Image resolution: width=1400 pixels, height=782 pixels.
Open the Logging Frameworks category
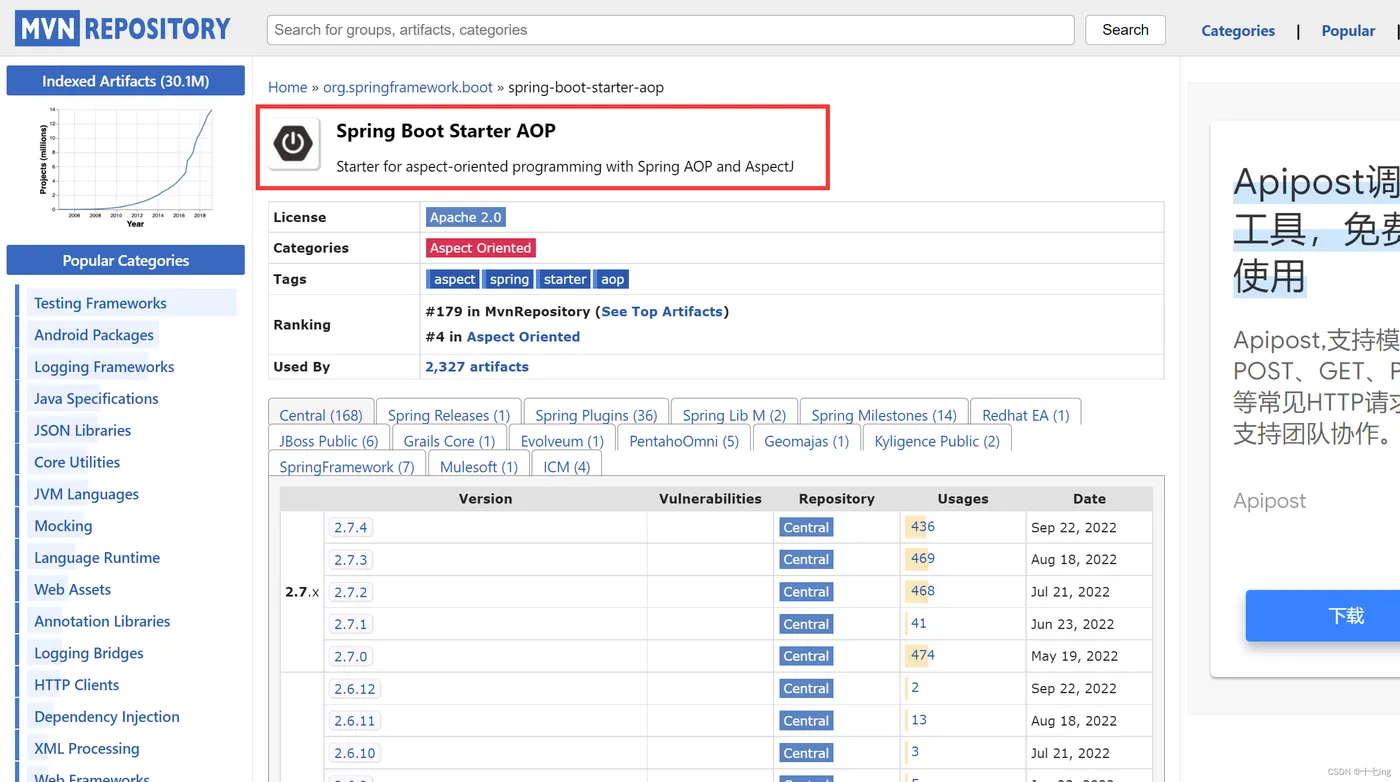click(104, 367)
